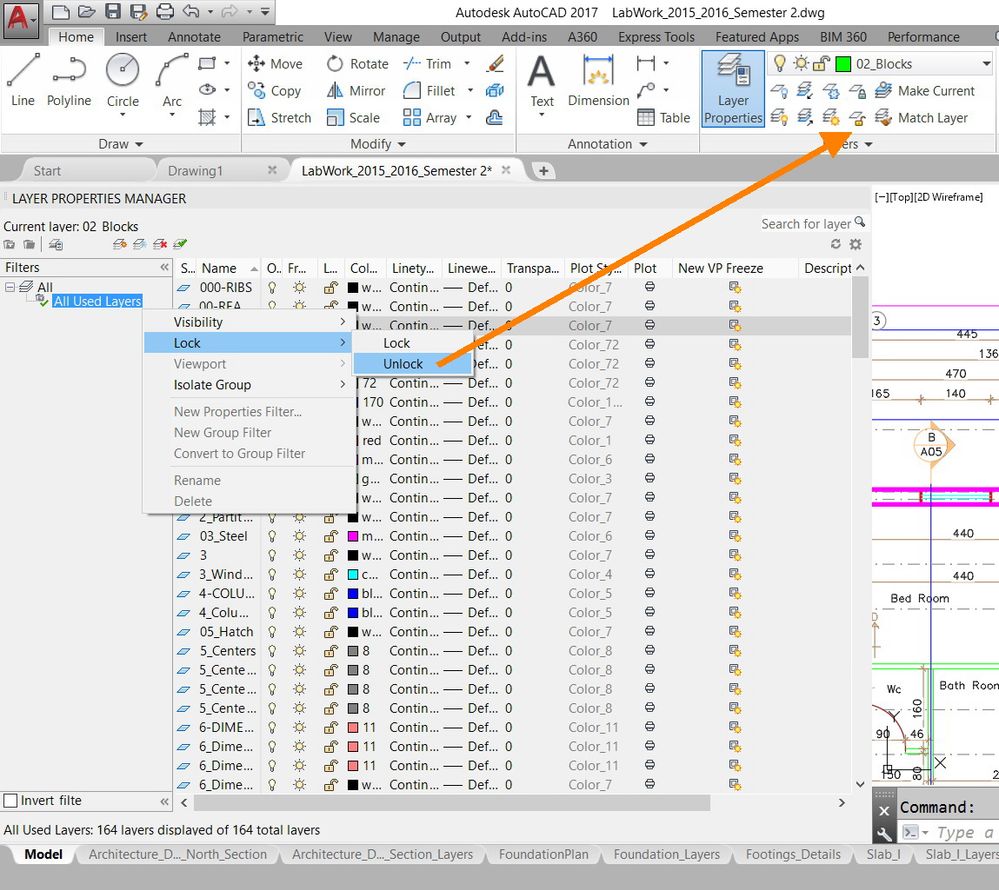Toggle lock padlock for layer 05_Hatch
The height and width of the screenshot is (890, 999).
pyautogui.click(x=331, y=631)
